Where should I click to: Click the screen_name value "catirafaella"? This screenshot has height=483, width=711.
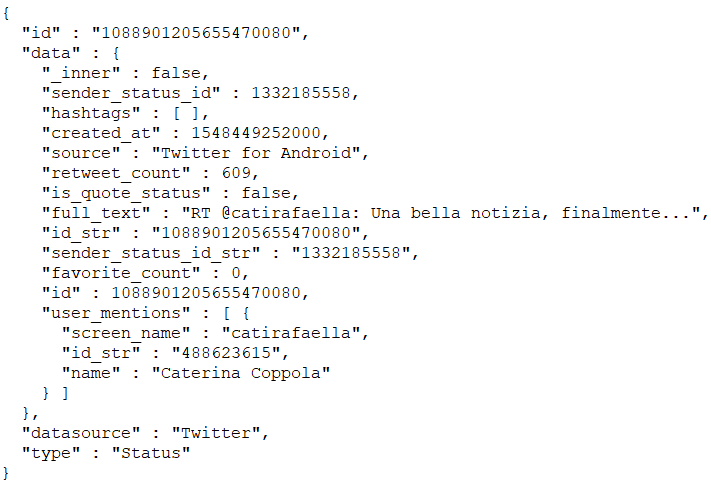click(291, 333)
